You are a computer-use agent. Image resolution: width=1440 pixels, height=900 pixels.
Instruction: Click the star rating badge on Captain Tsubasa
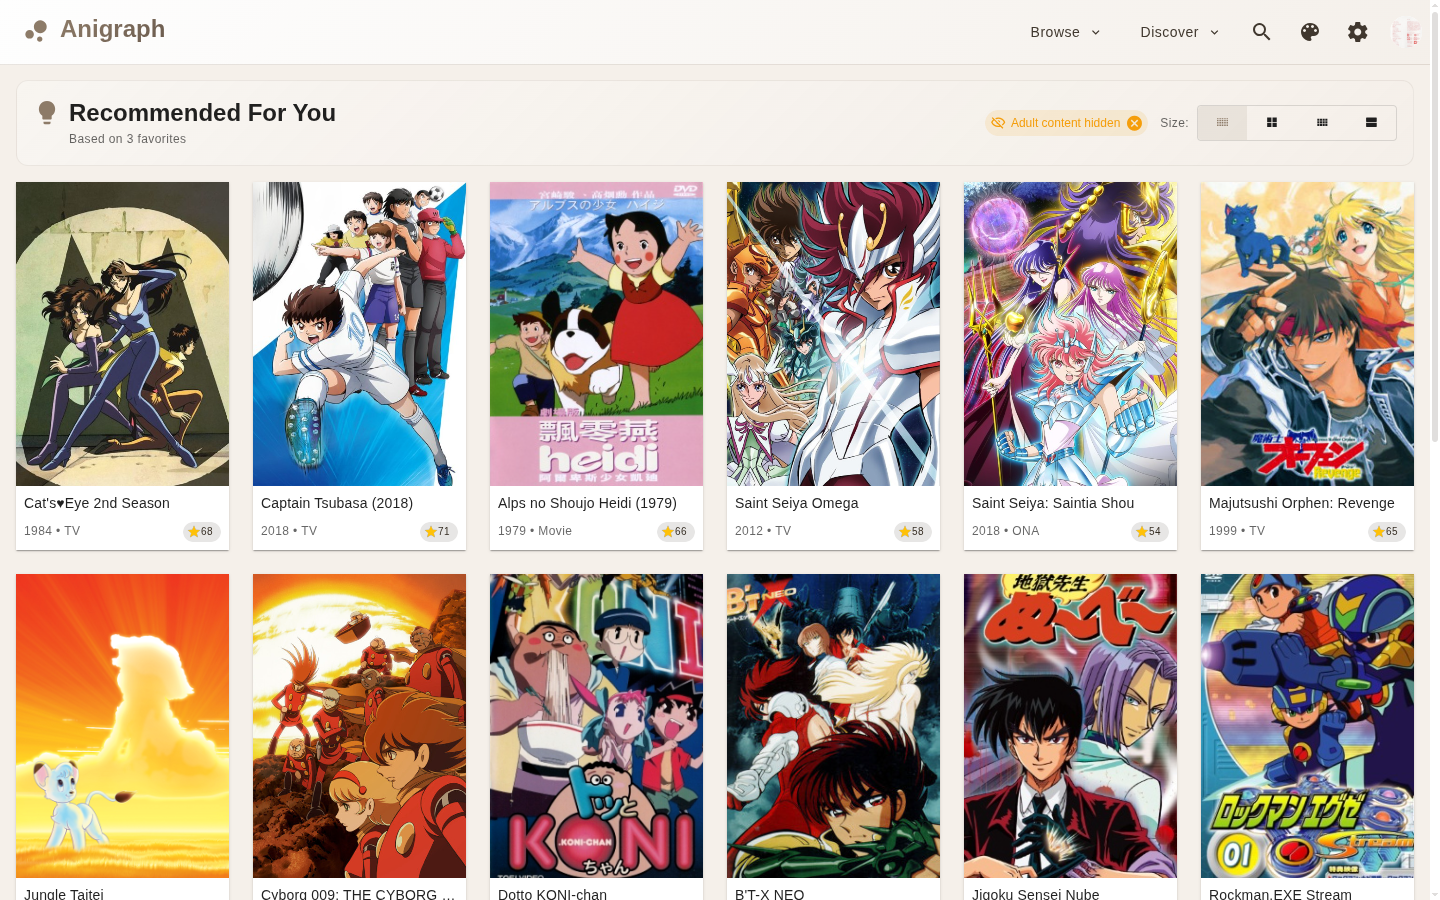pyautogui.click(x=438, y=532)
